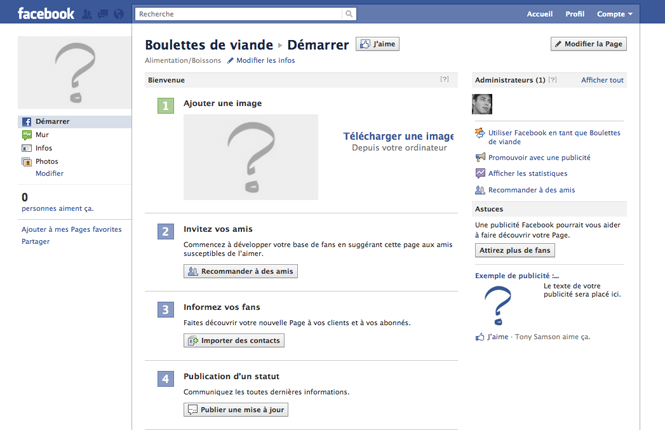
Task: Open notifications globe icon
Action: point(119,14)
